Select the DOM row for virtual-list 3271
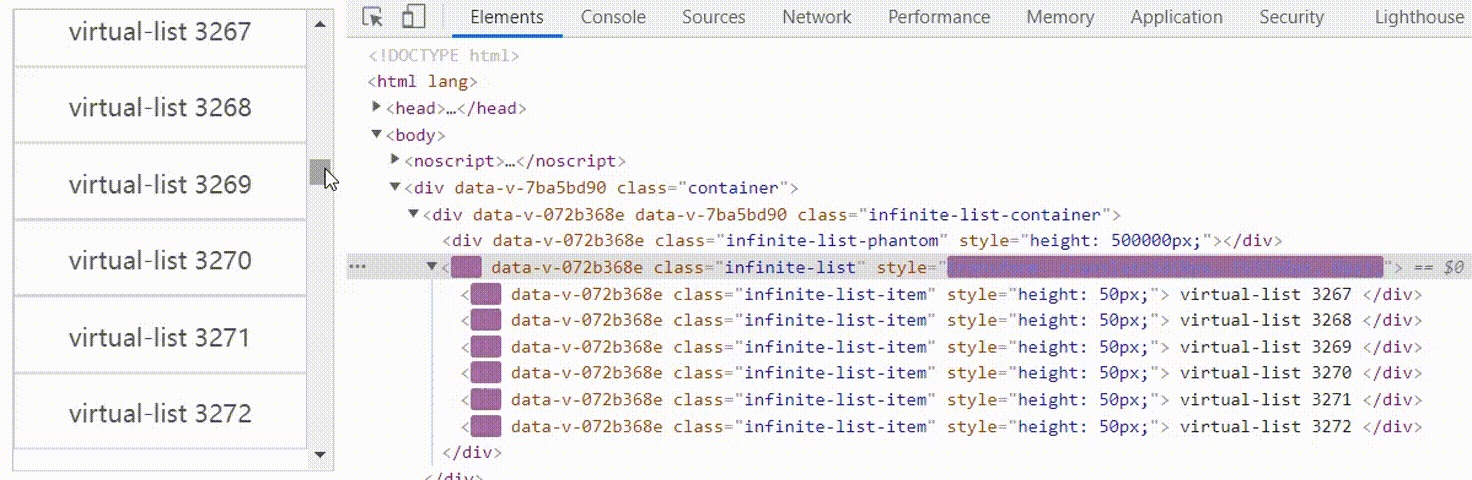 (x=941, y=399)
